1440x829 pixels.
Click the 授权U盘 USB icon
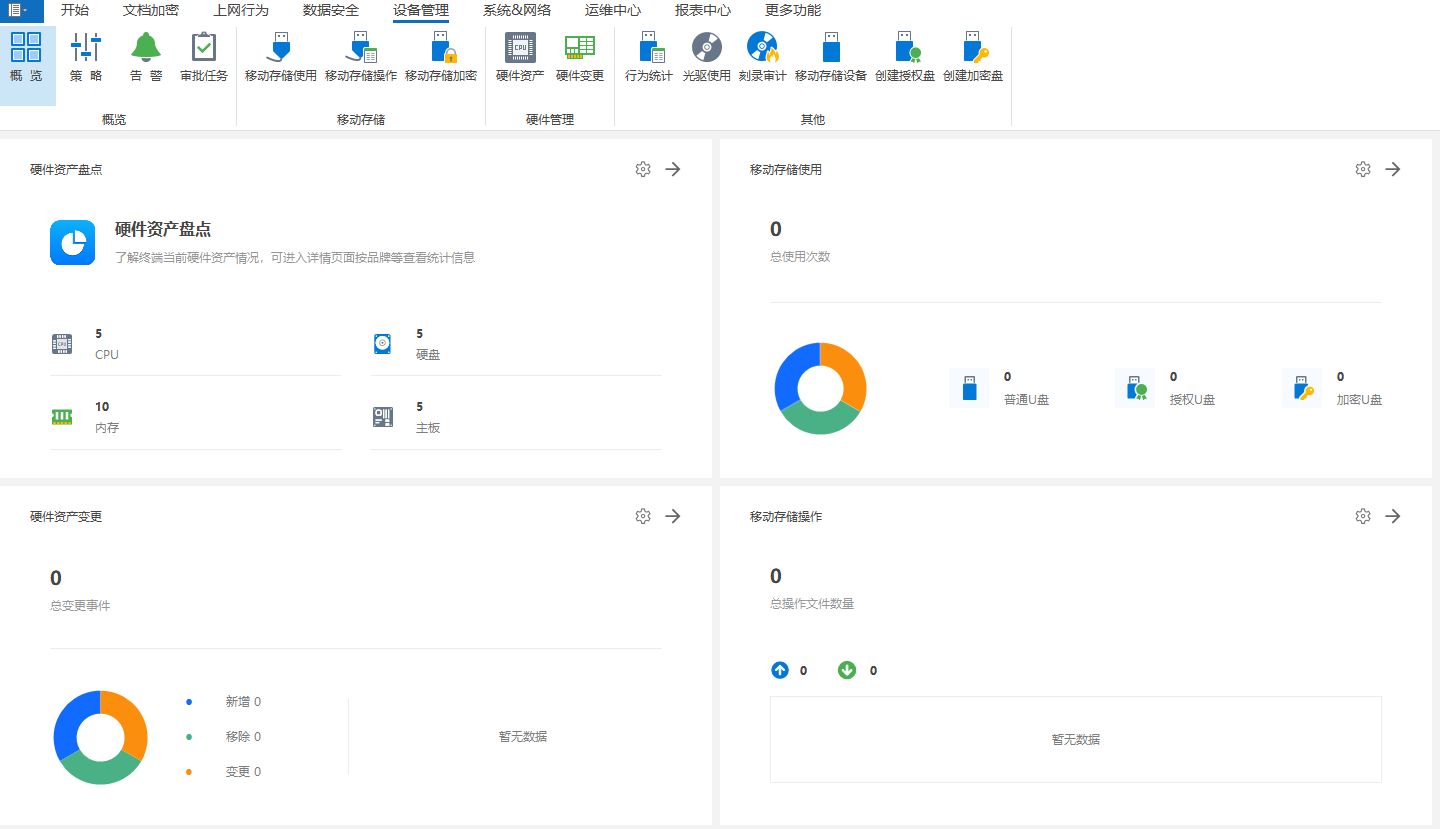click(x=1135, y=388)
